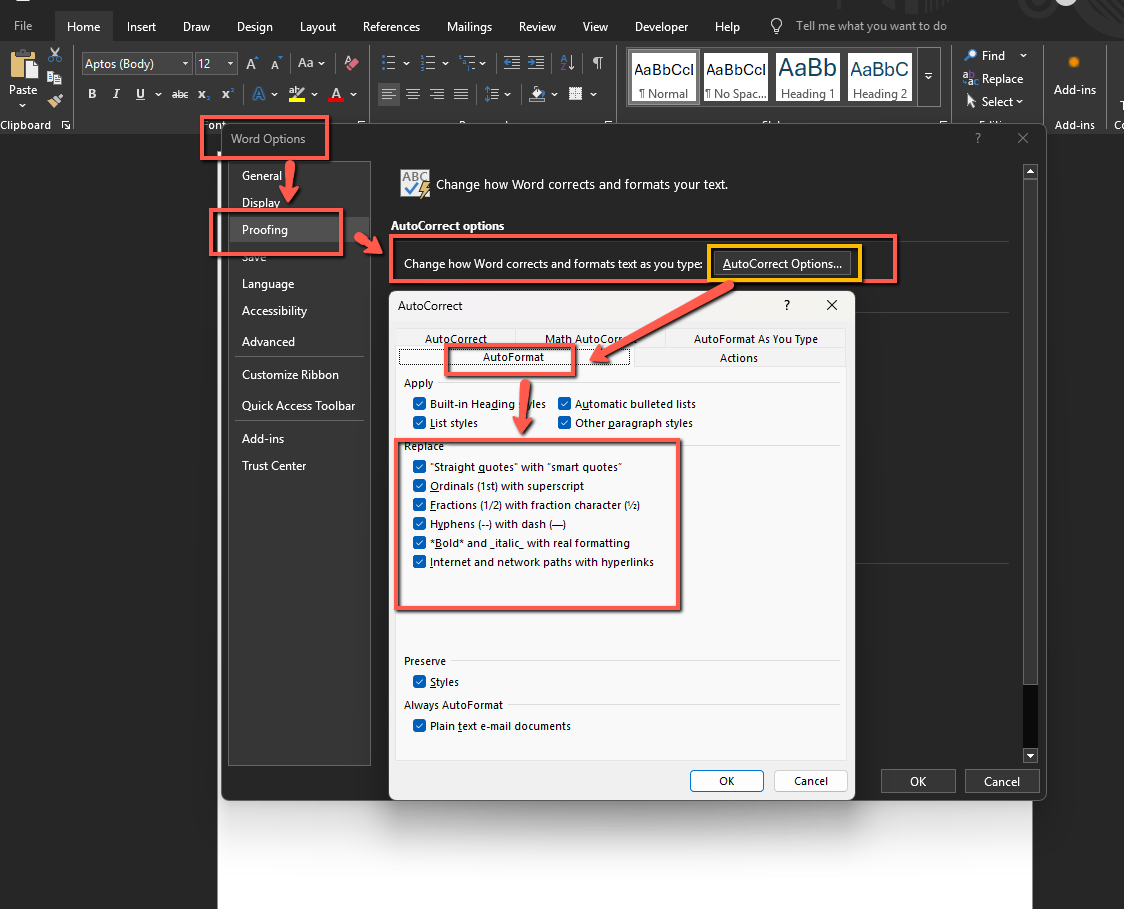Toggle the Bold and italic real formatting checkbox

click(x=419, y=543)
